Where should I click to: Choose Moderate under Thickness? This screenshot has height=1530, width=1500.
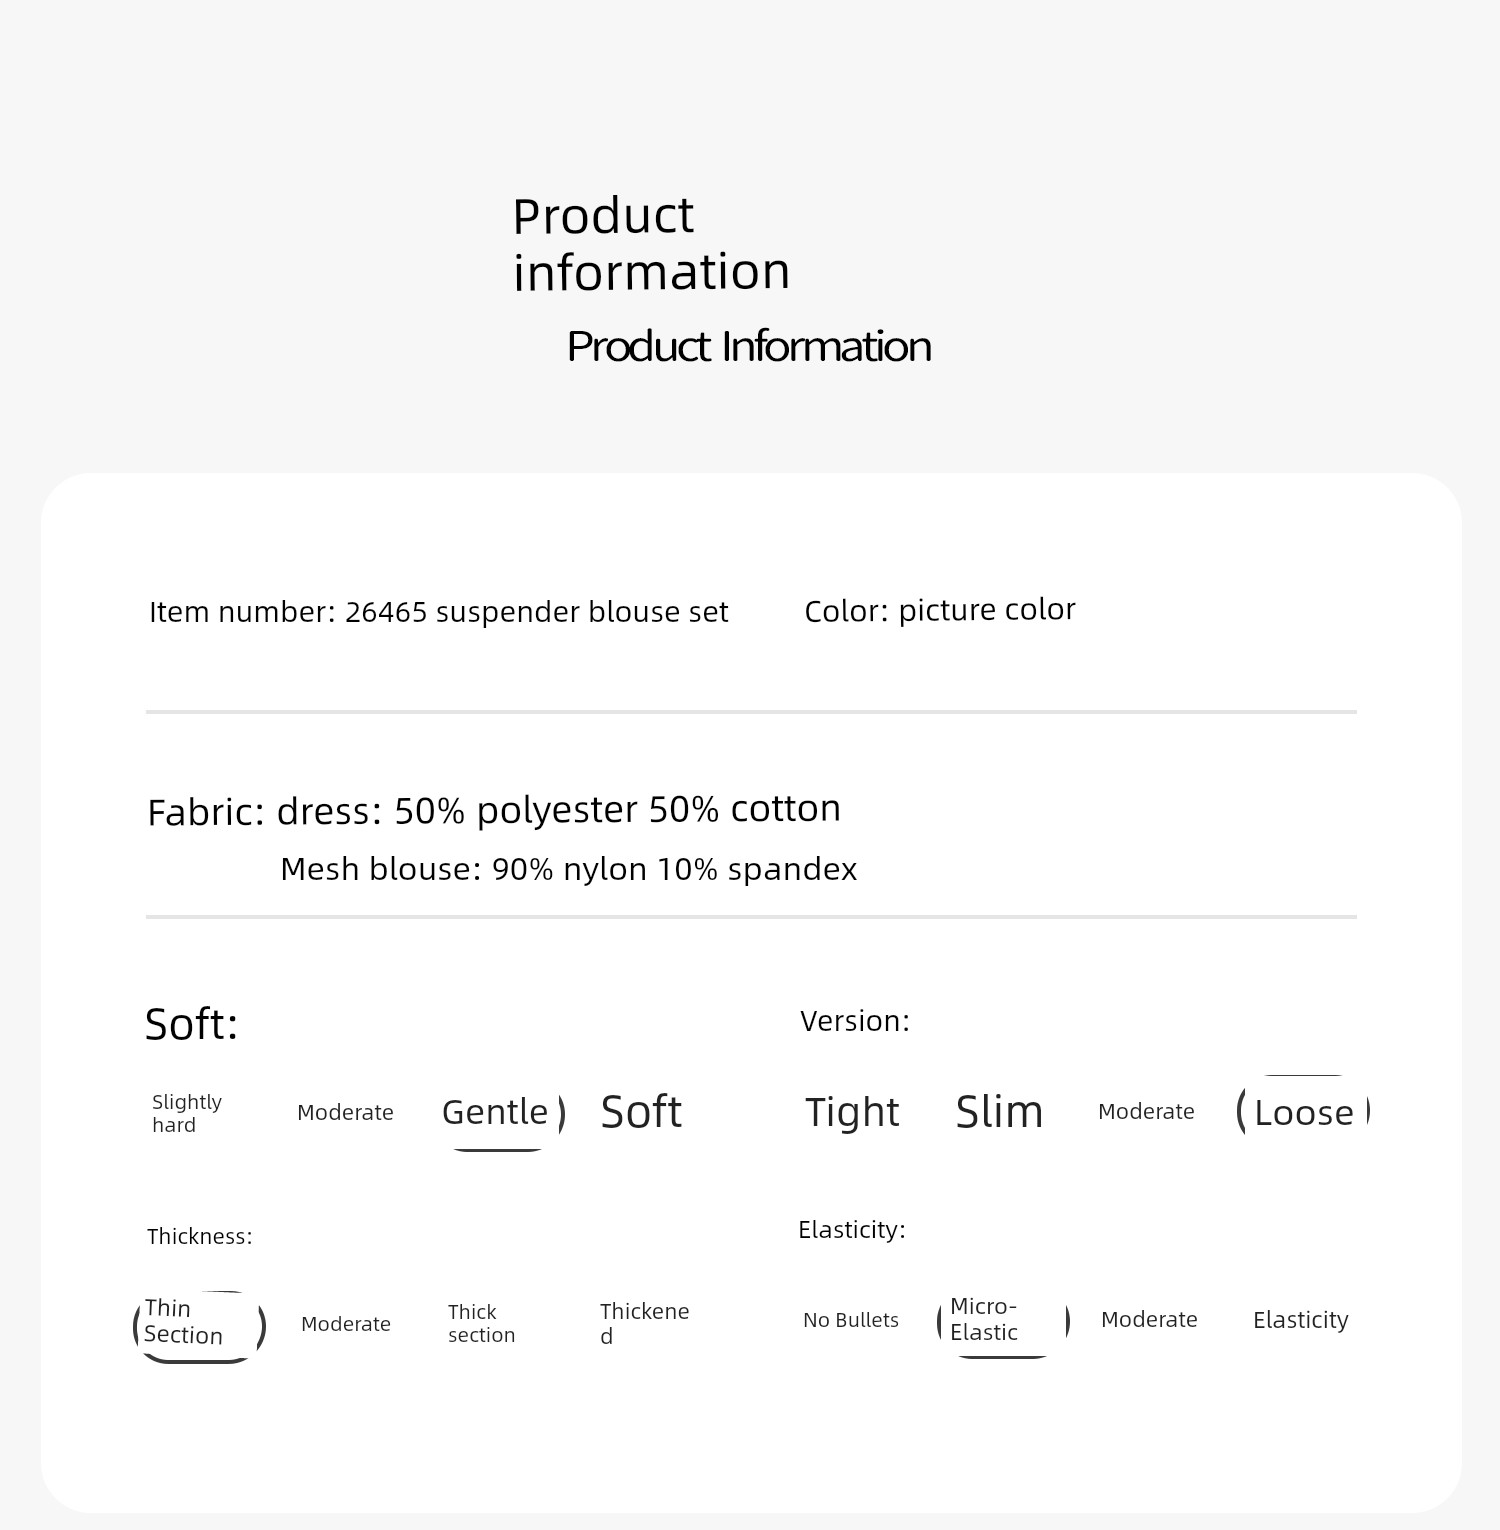[346, 1324]
